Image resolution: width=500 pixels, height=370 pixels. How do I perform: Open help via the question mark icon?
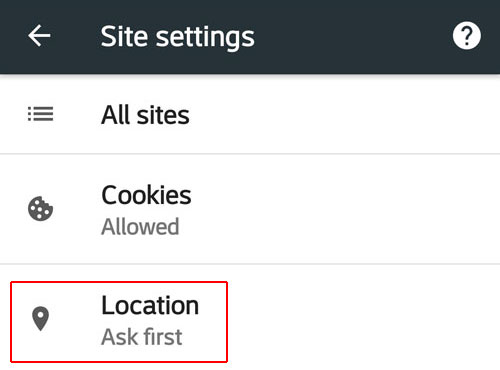(466, 36)
